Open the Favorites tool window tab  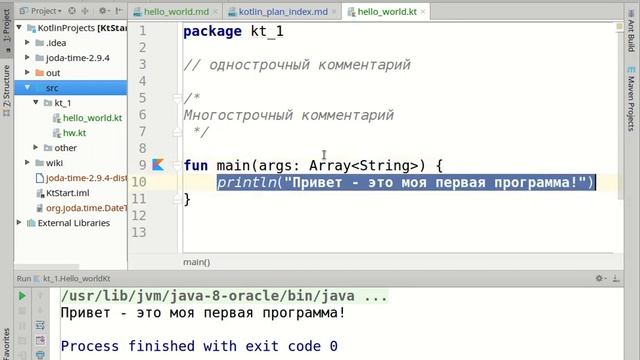(x=7, y=344)
